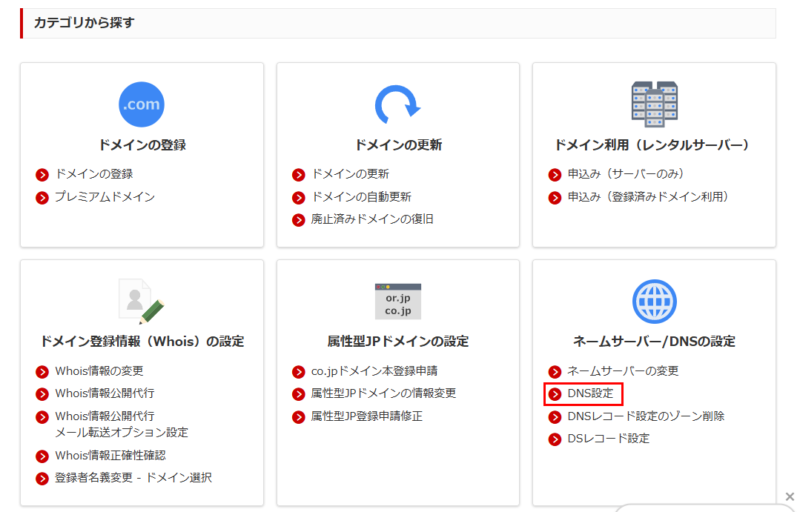Viewport: 800px width, 512px height.
Task: Choose 申込み（登録済みドメイン利用） link
Action: coord(648,197)
